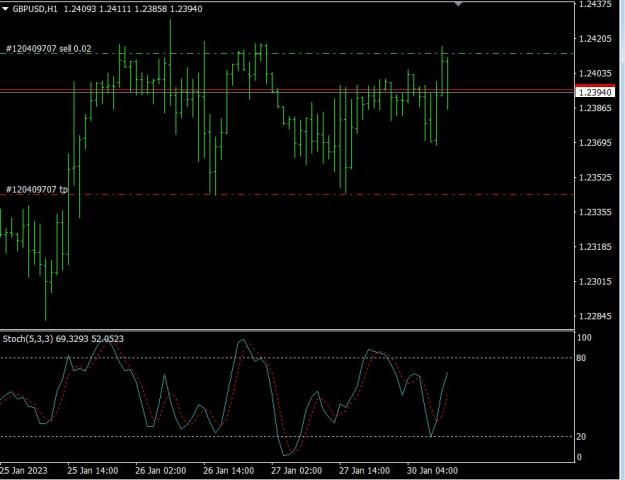Click the stochastic scale level 100
625x480 pixels.
584,338
